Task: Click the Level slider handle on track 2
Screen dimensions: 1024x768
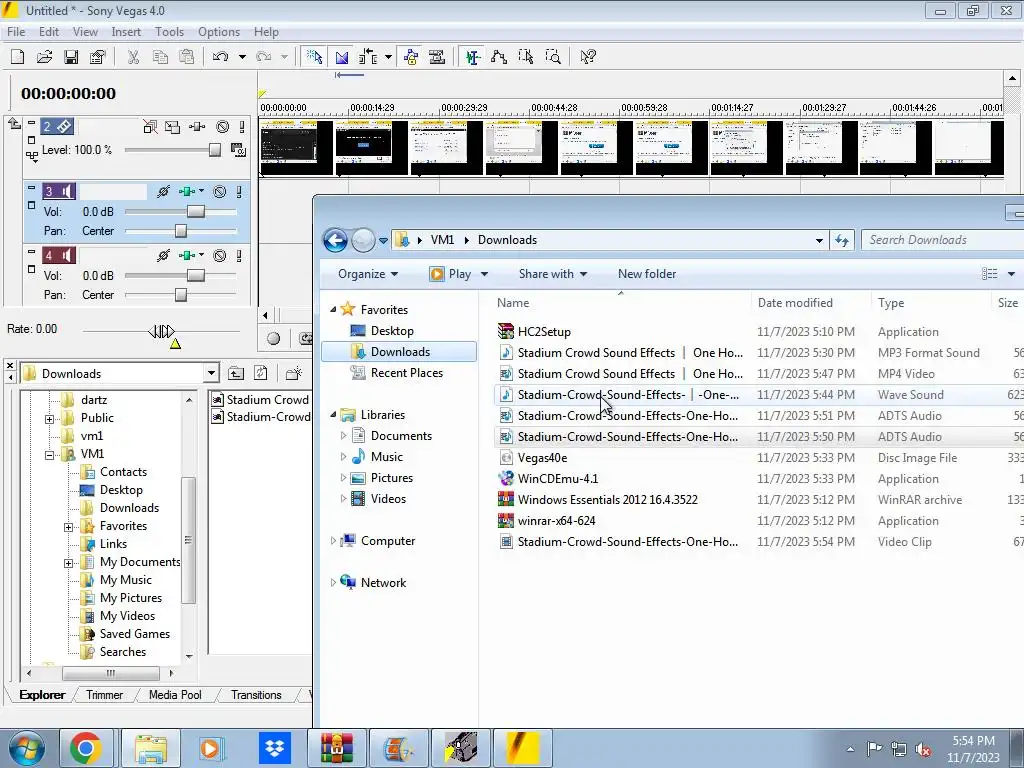Action: point(215,150)
